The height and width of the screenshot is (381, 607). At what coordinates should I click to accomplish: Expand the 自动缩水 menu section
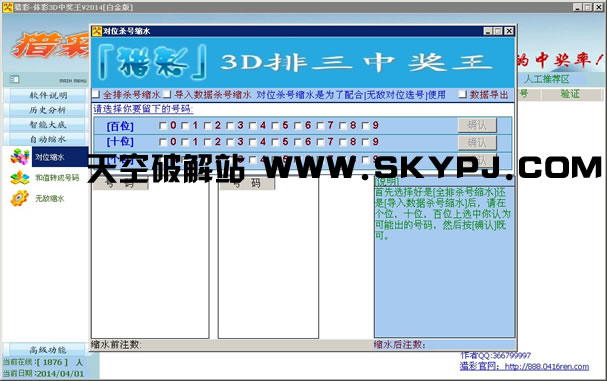pos(48,139)
